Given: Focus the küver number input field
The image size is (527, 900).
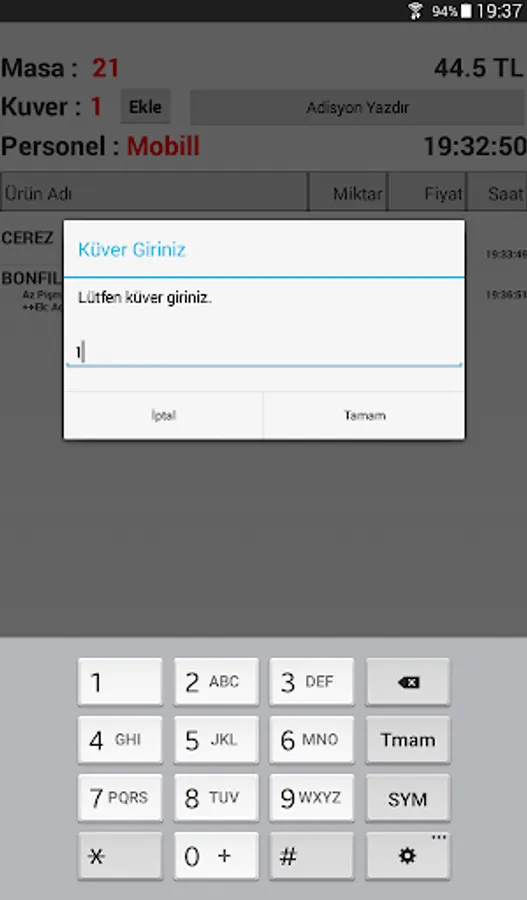Looking at the screenshot, I should (264, 352).
